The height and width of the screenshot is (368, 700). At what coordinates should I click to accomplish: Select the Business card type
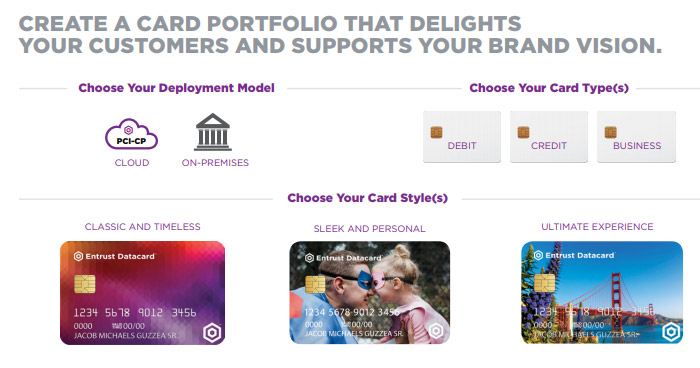pos(636,137)
